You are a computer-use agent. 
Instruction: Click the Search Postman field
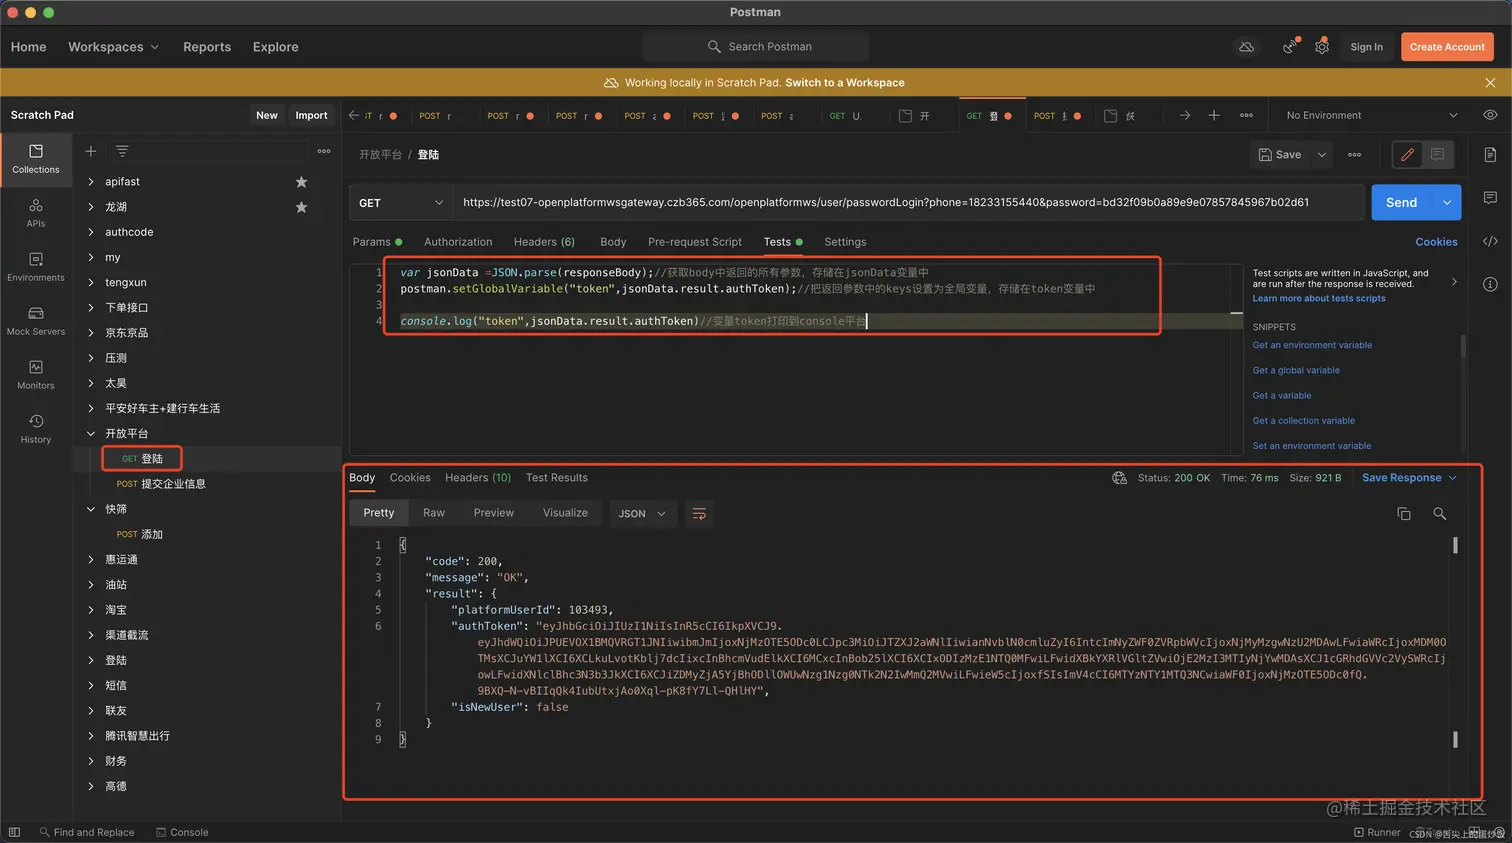[x=756, y=47]
